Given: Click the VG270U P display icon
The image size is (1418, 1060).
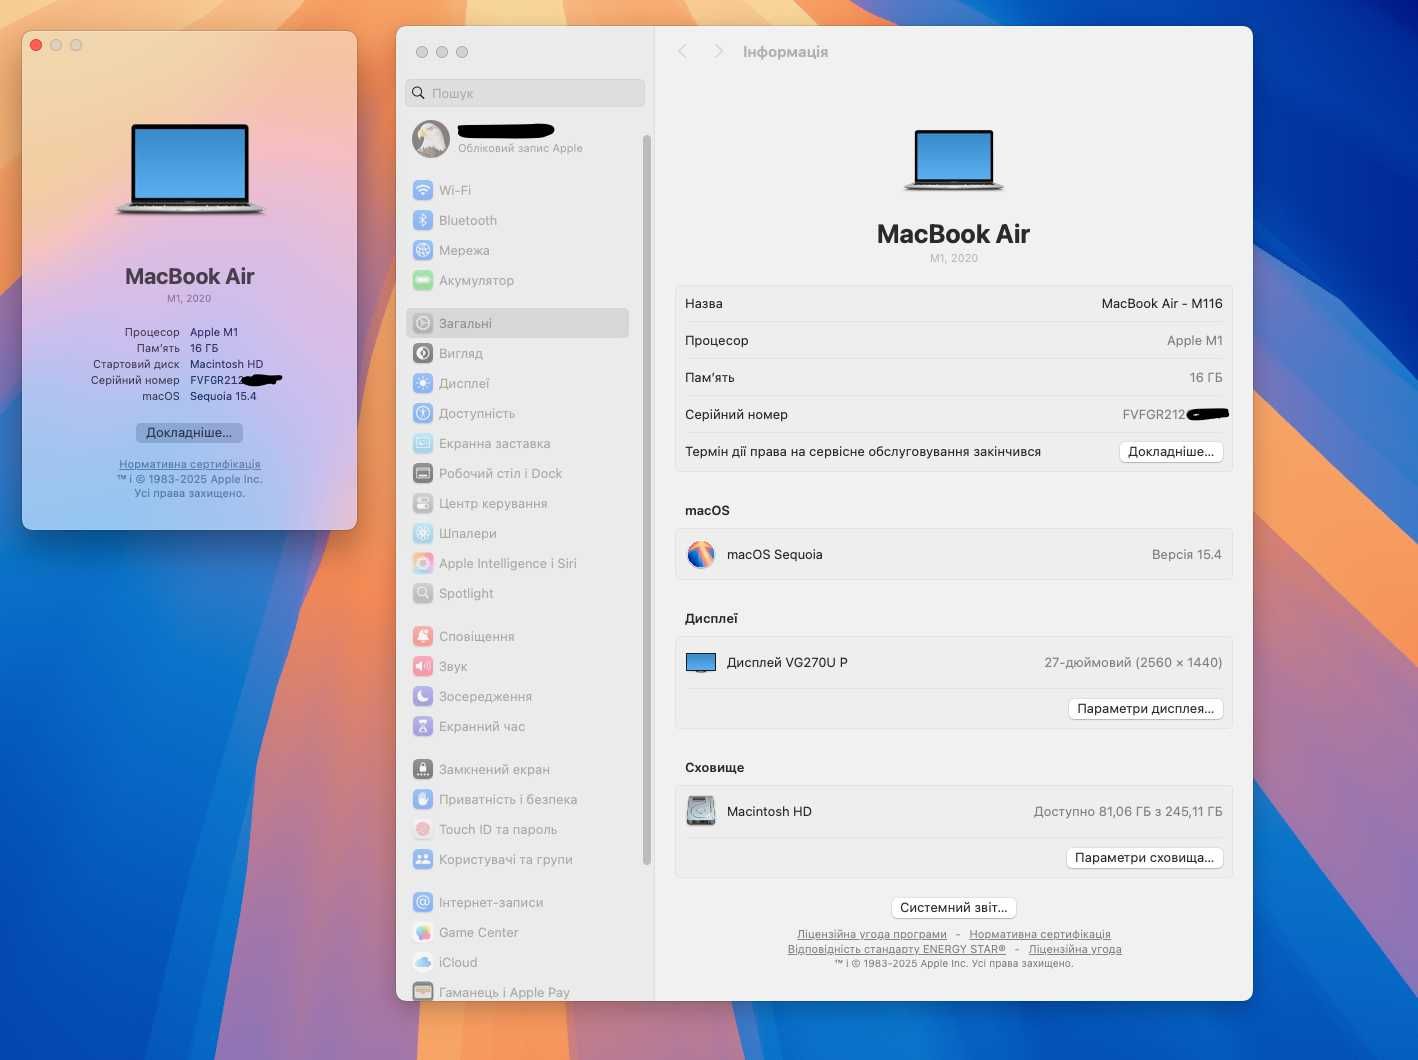Looking at the screenshot, I should pos(701,662).
